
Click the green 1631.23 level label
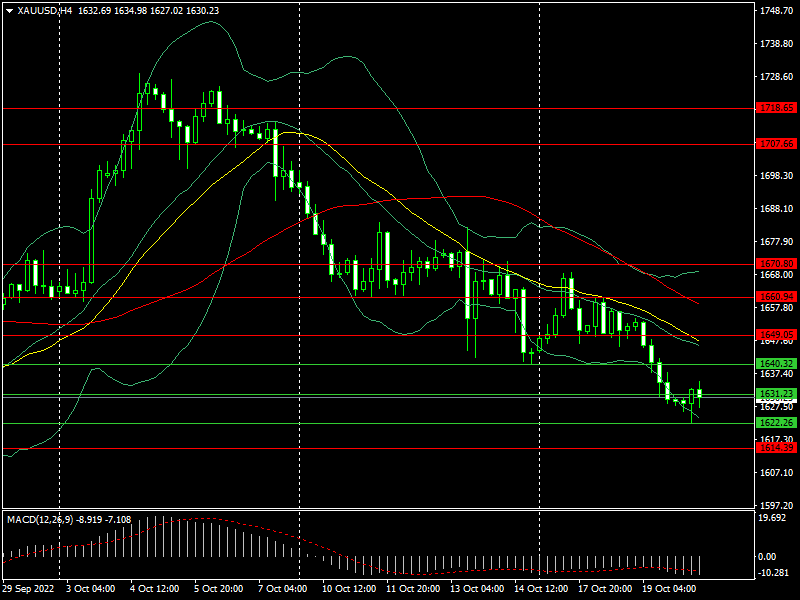(x=777, y=393)
